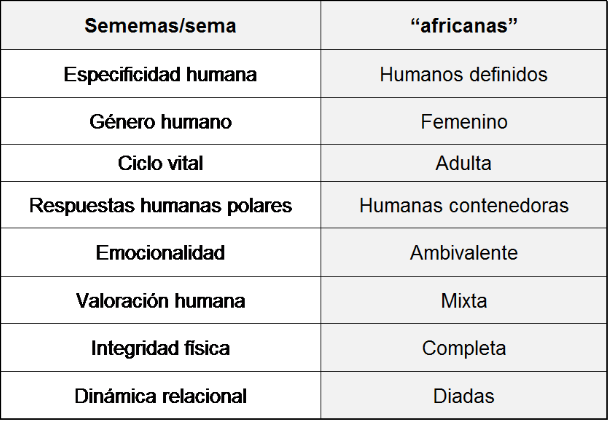Click the "Dinámica relacional" row label
This screenshot has height=421, width=609.
pos(160,396)
